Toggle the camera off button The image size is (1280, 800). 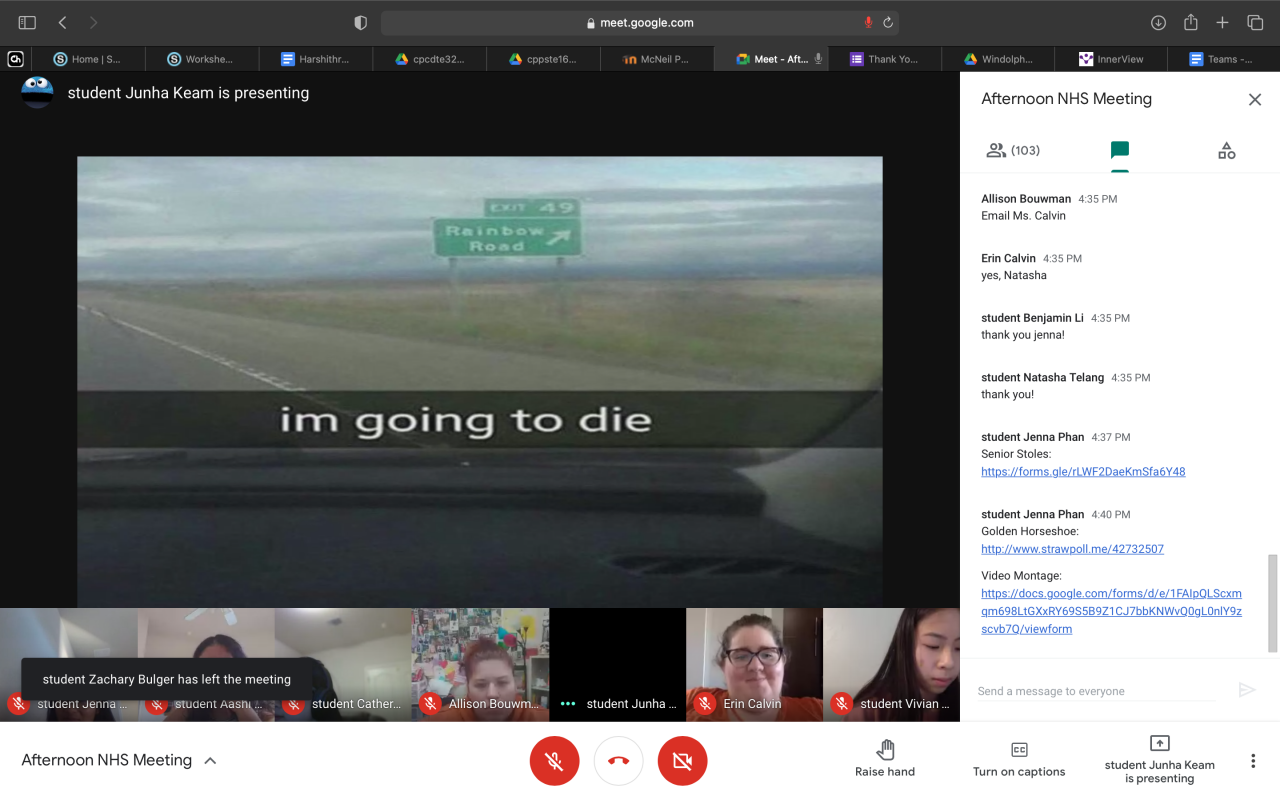point(682,761)
